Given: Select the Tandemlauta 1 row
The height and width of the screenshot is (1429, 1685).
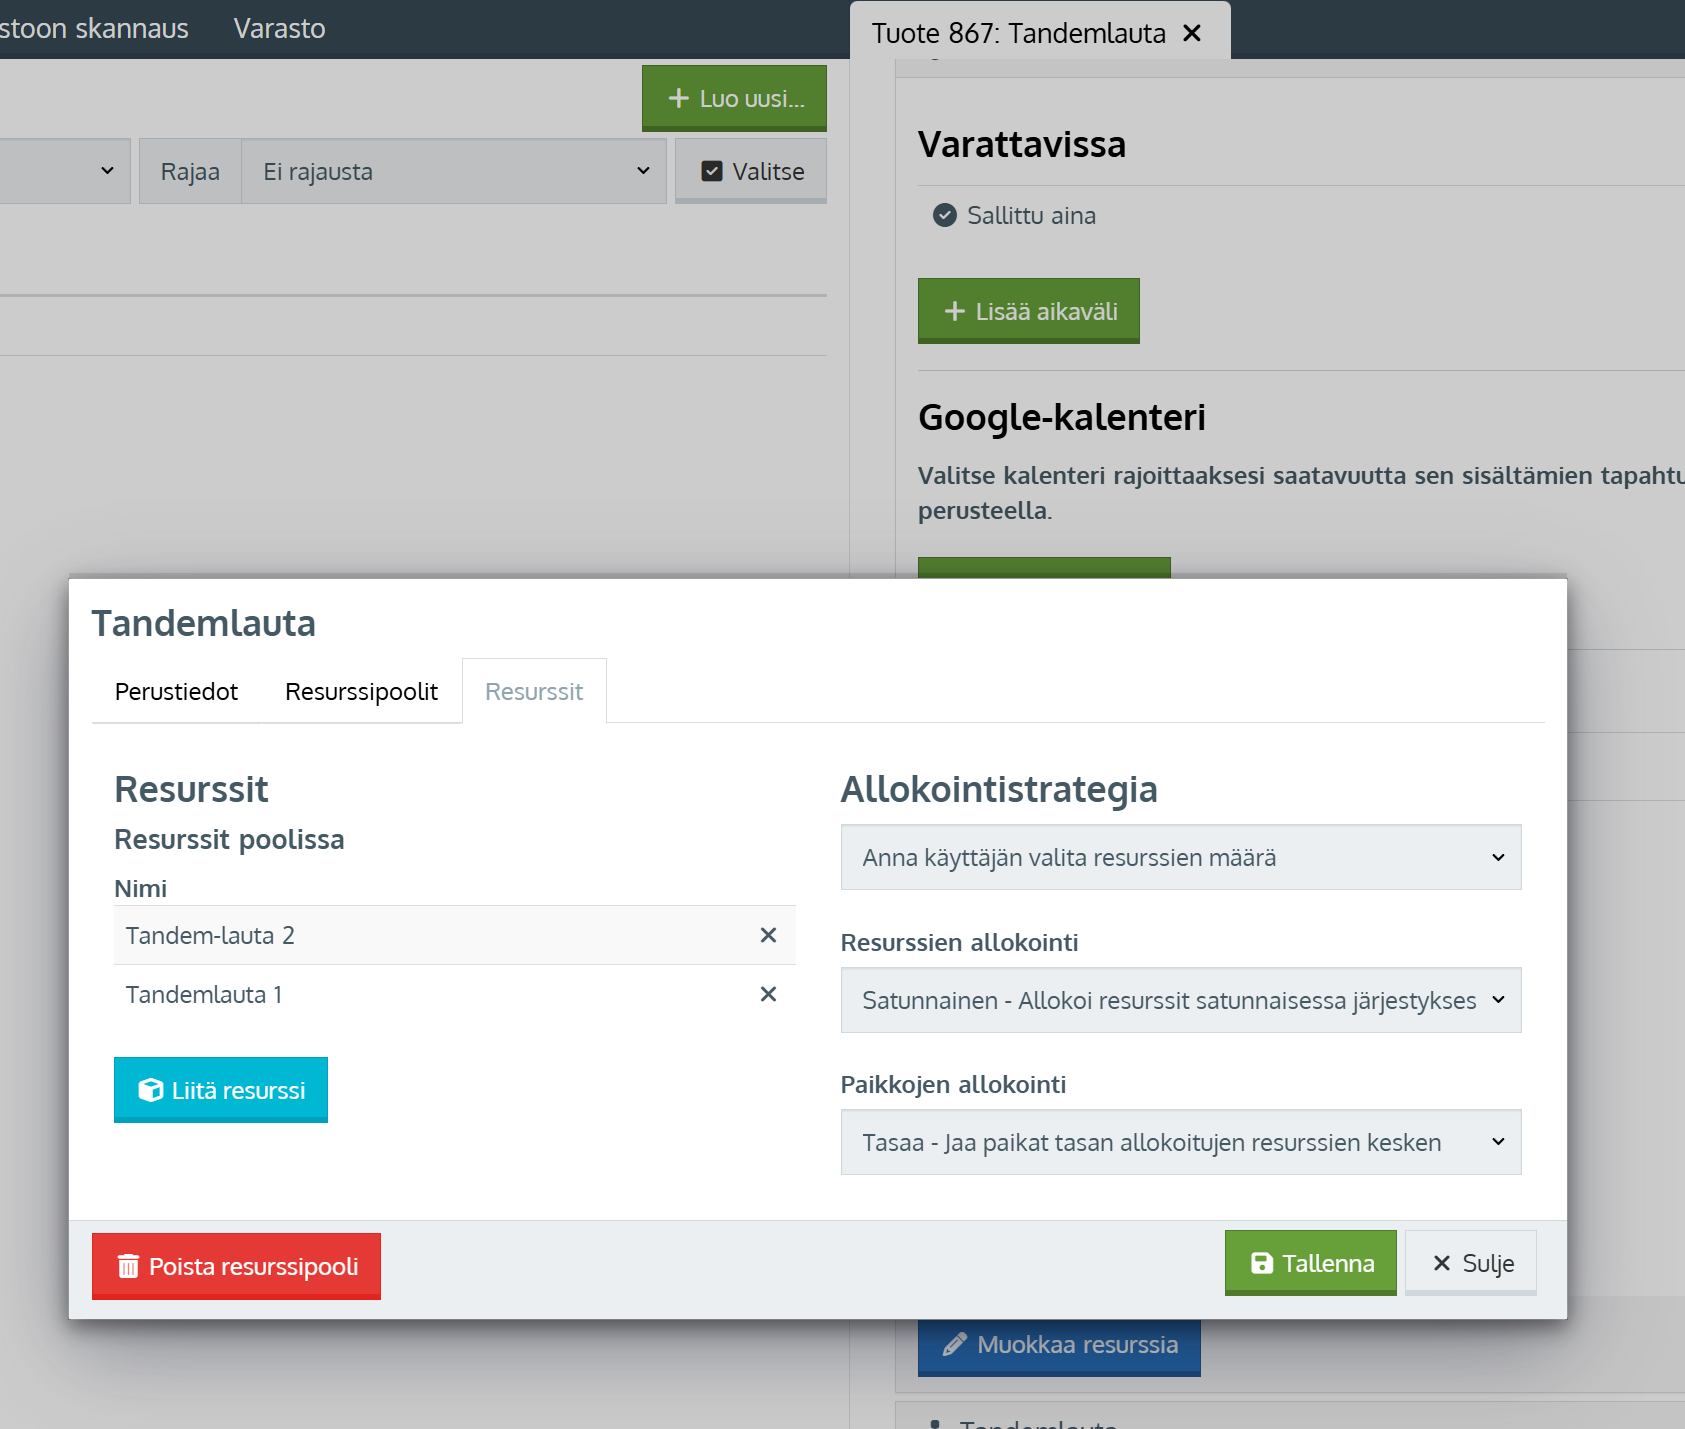Looking at the screenshot, I should click(x=455, y=994).
